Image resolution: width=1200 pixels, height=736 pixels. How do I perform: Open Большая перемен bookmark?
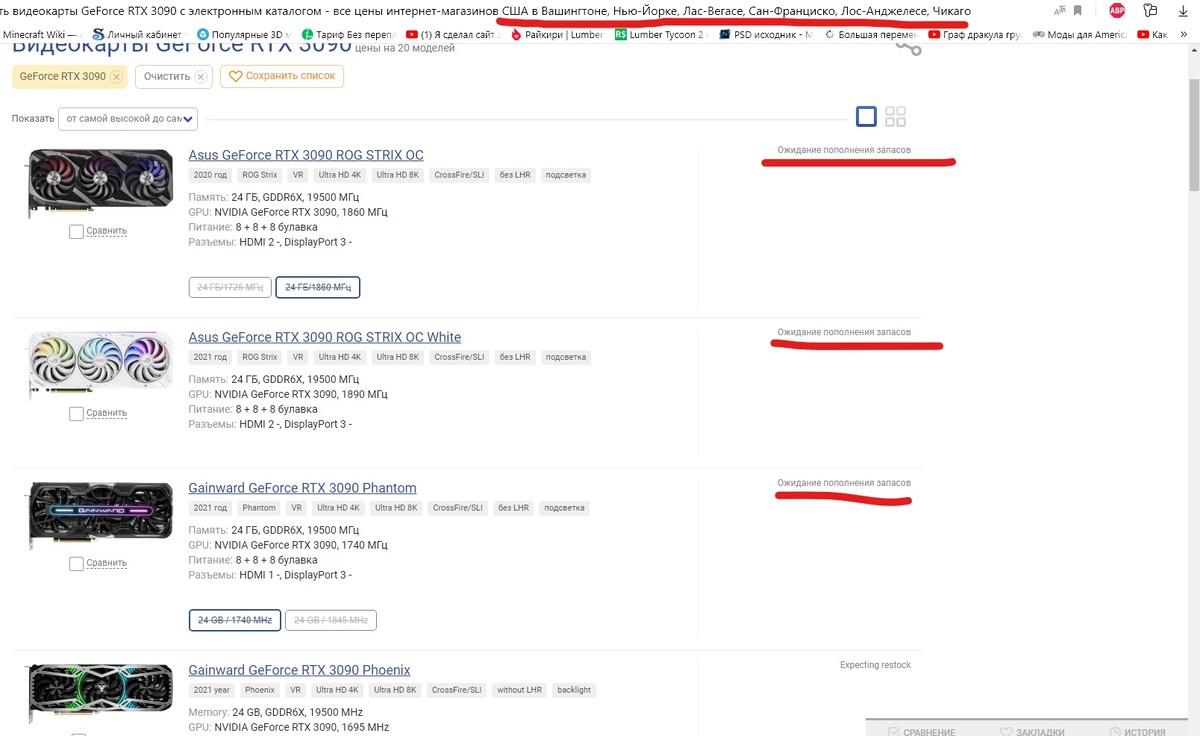[x=870, y=34]
